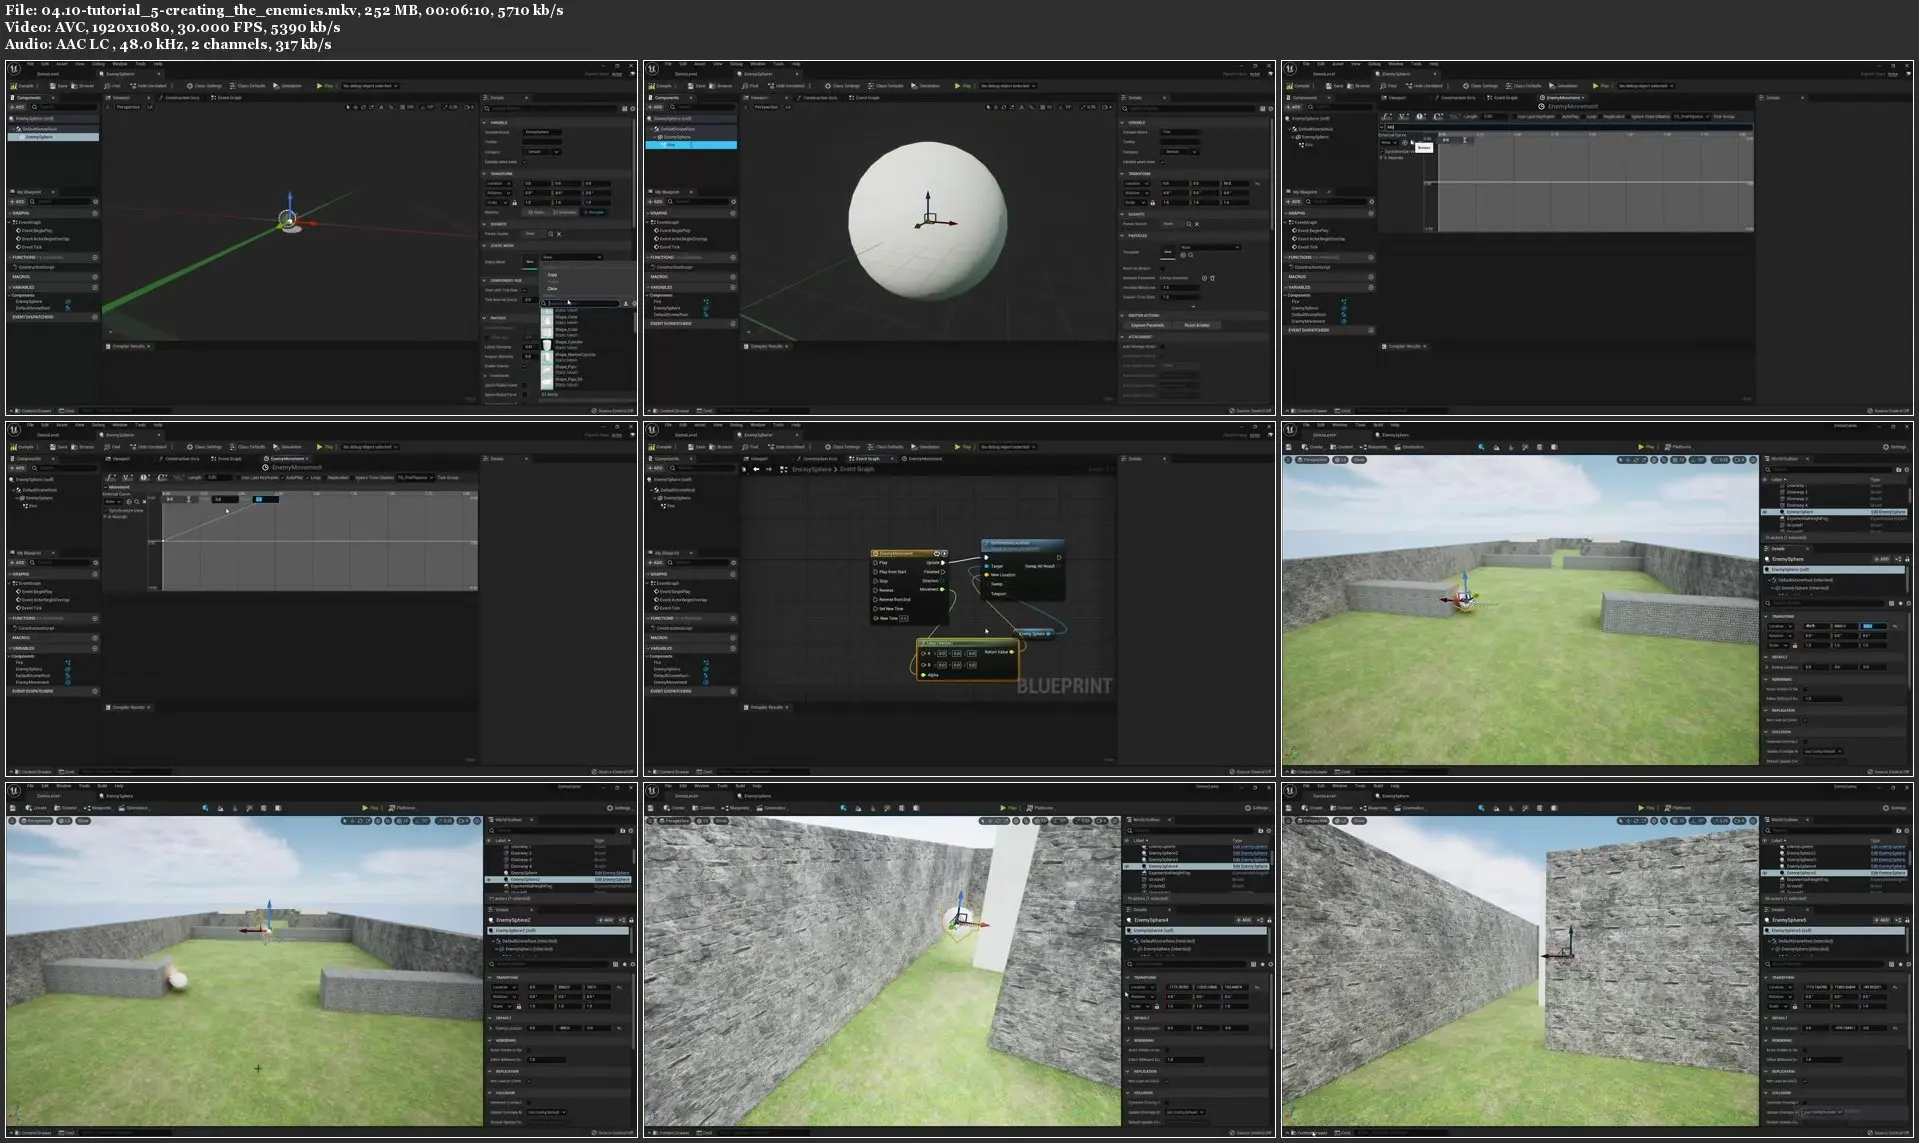Click the file name line in the header
This screenshot has height=1143, width=1919.
(x=284, y=10)
